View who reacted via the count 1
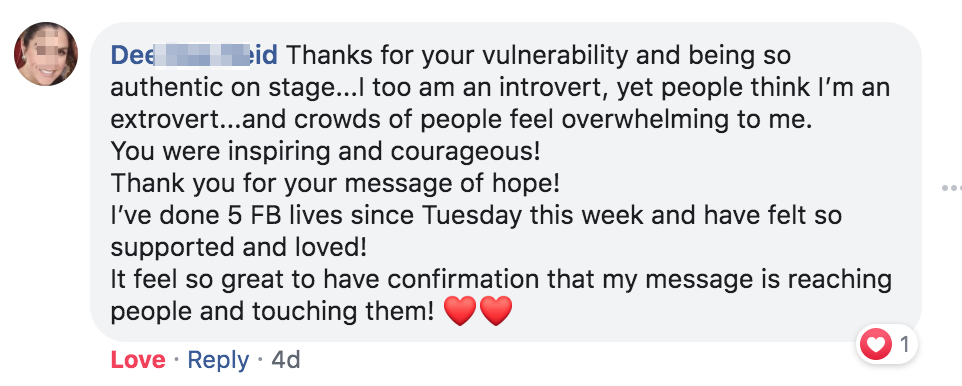This screenshot has width=962, height=386. coord(904,345)
